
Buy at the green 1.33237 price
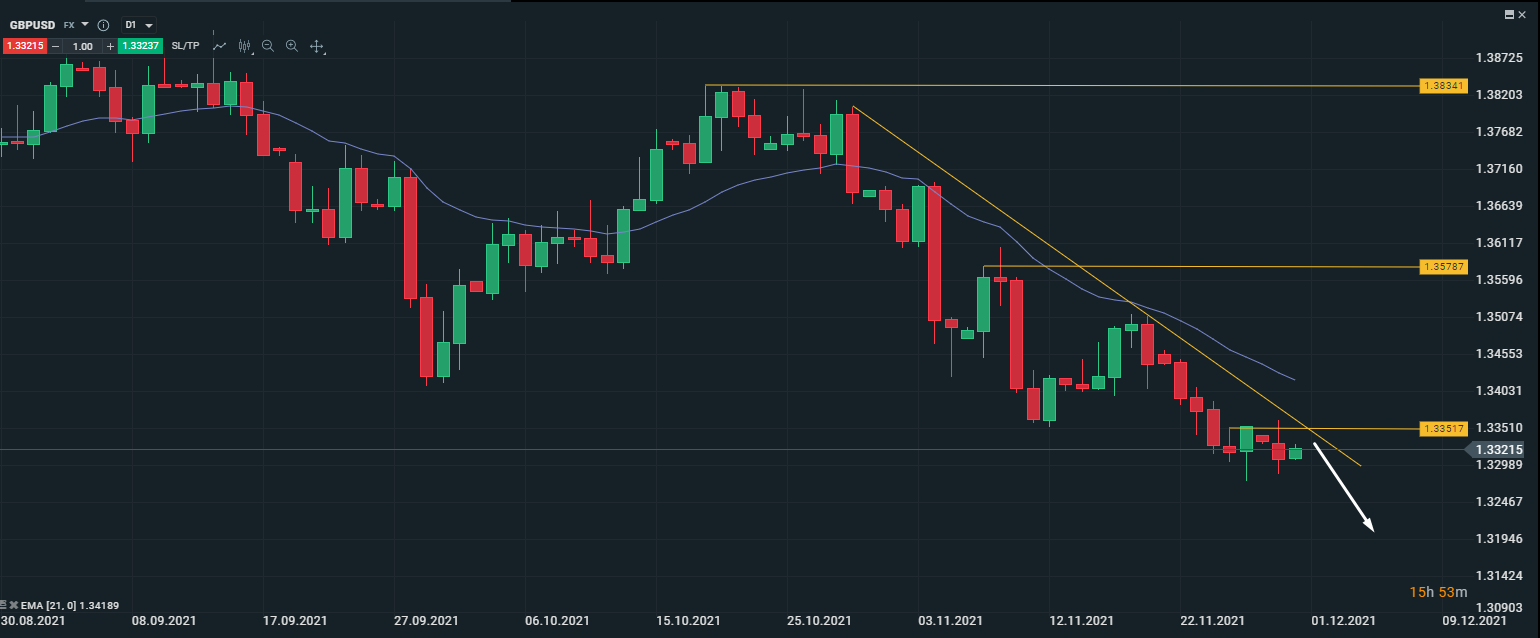tap(139, 46)
